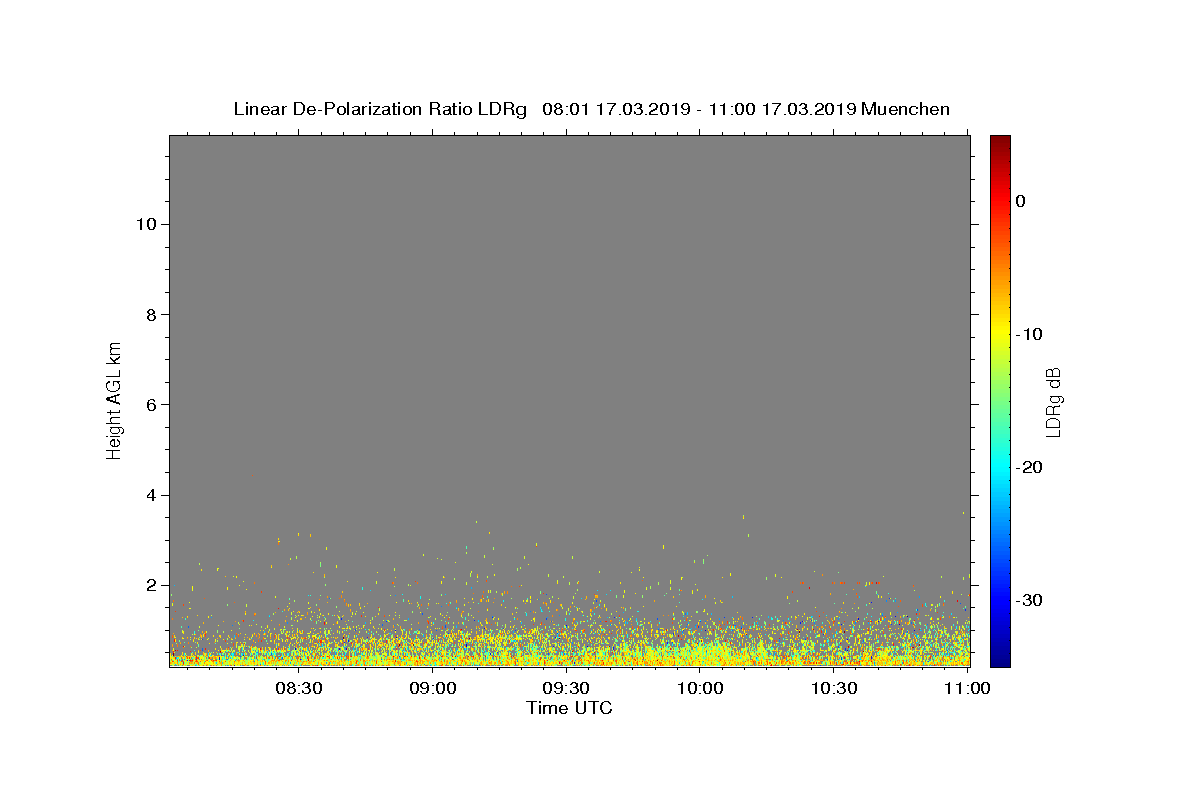The width and height of the screenshot is (1200, 800).
Task: Click the Time UTC axis label
Action: (569, 708)
